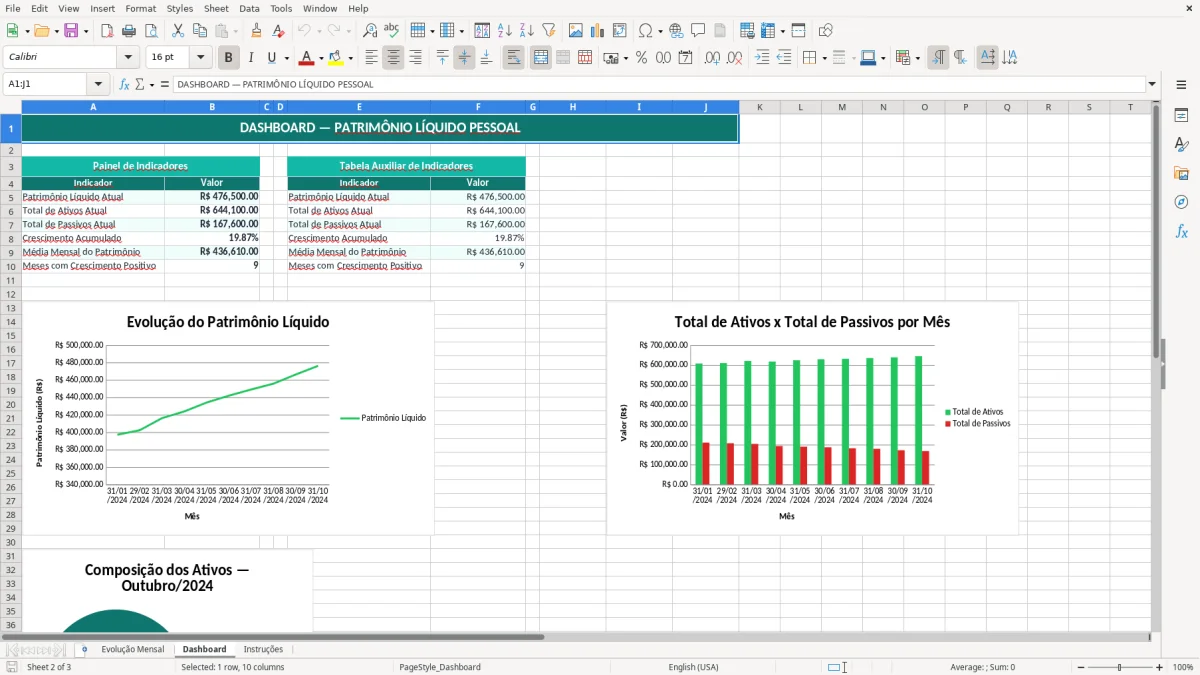Select row 12 header
This screenshot has height=675, width=1200.
(x=11, y=294)
